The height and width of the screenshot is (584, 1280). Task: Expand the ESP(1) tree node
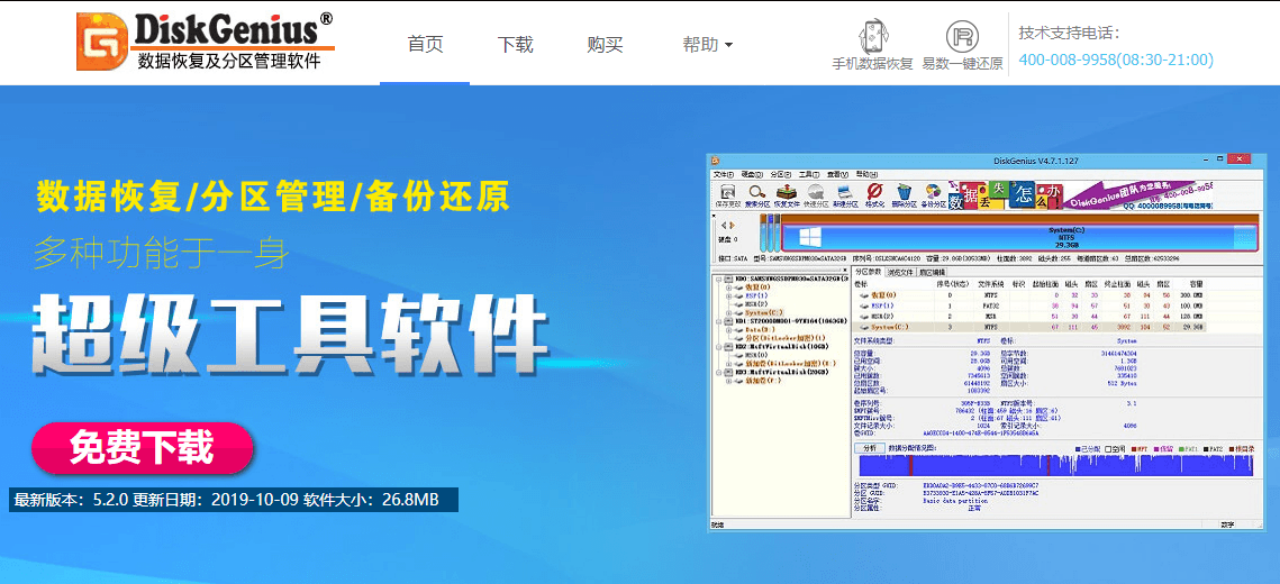point(729,296)
